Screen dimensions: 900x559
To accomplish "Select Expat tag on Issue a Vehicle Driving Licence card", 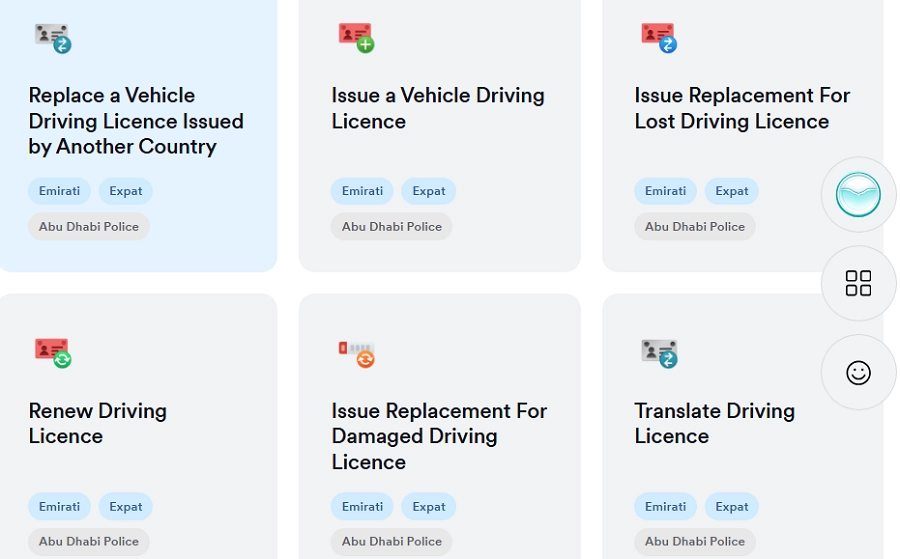I will click(x=428, y=191).
